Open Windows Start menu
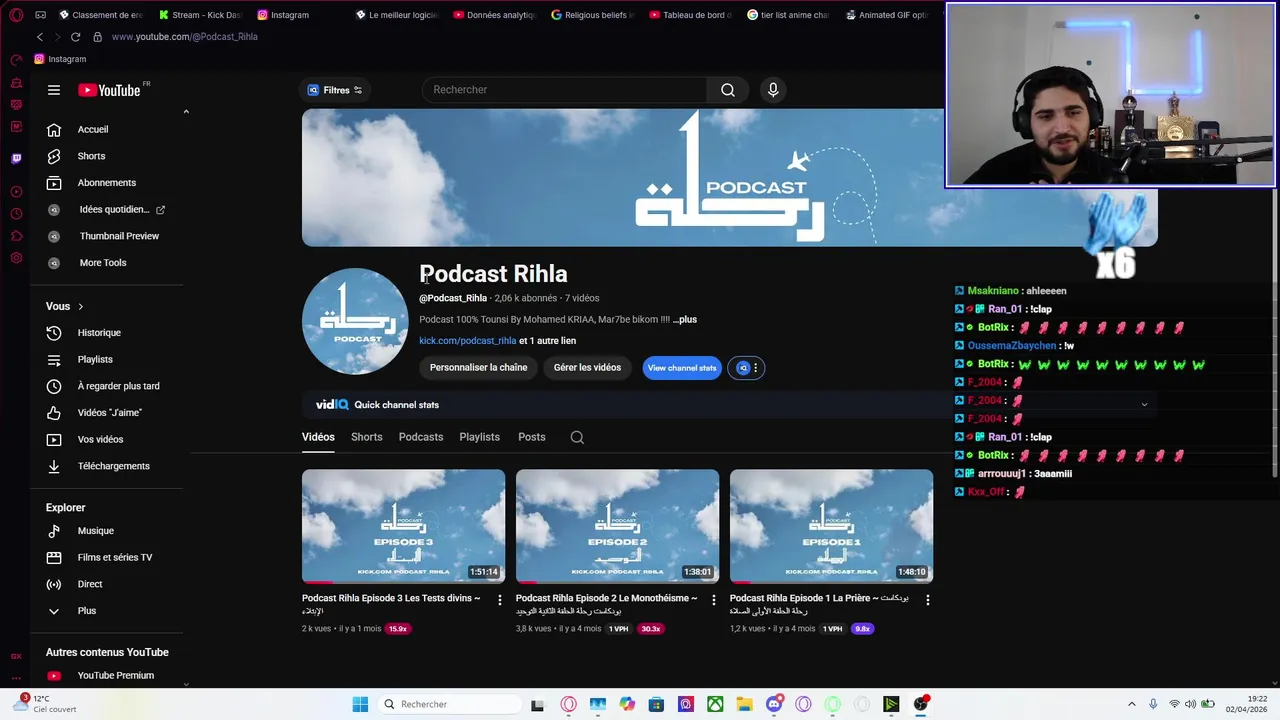The width and height of the screenshot is (1280, 720). (x=360, y=704)
